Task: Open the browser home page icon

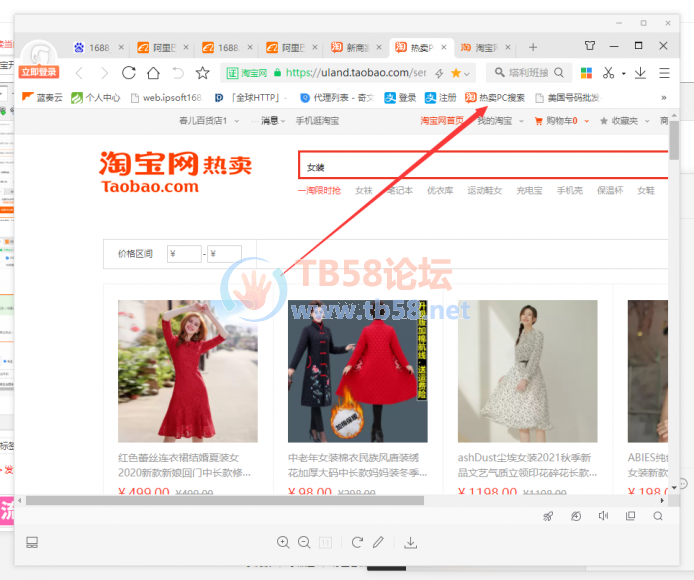Action: tap(153, 73)
